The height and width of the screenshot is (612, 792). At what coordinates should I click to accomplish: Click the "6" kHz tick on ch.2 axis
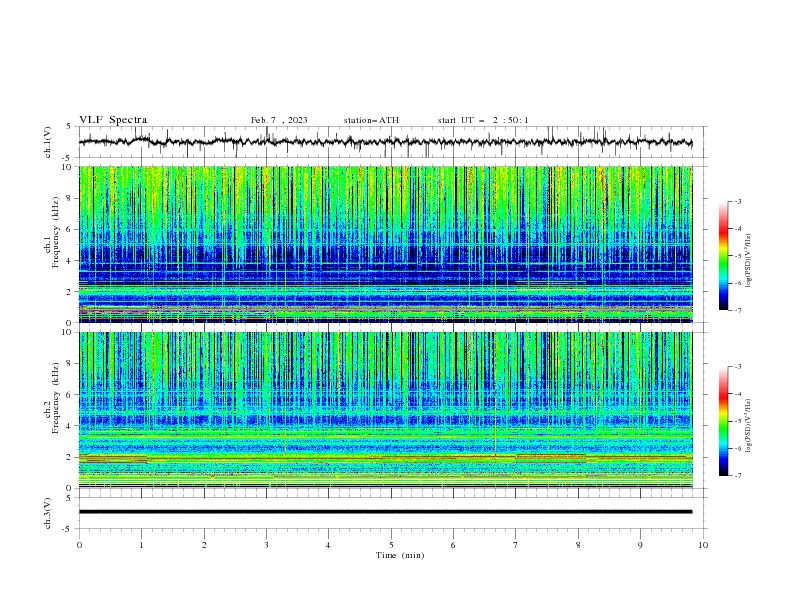[x=70, y=395]
